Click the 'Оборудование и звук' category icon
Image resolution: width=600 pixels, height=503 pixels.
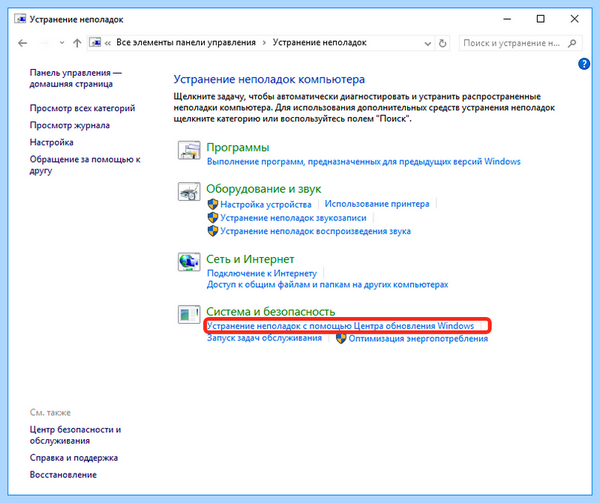click(189, 192)
